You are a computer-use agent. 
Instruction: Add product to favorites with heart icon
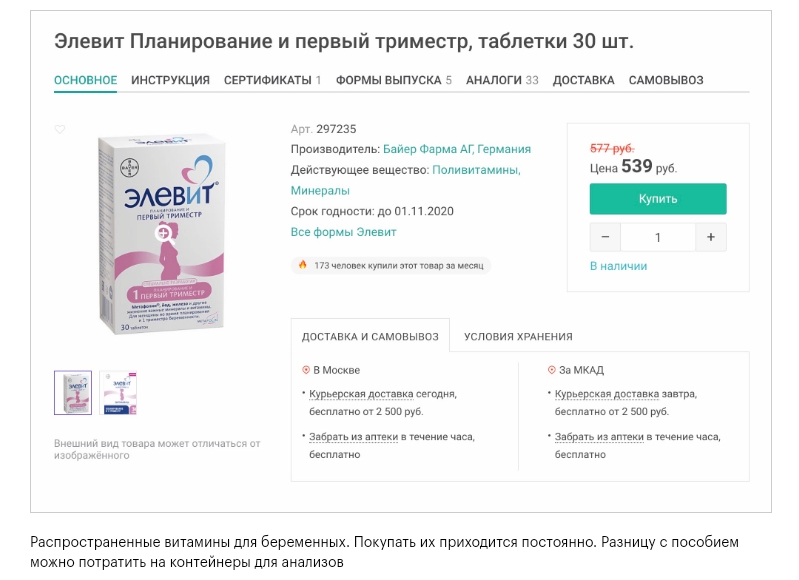(x=60, y=129)
